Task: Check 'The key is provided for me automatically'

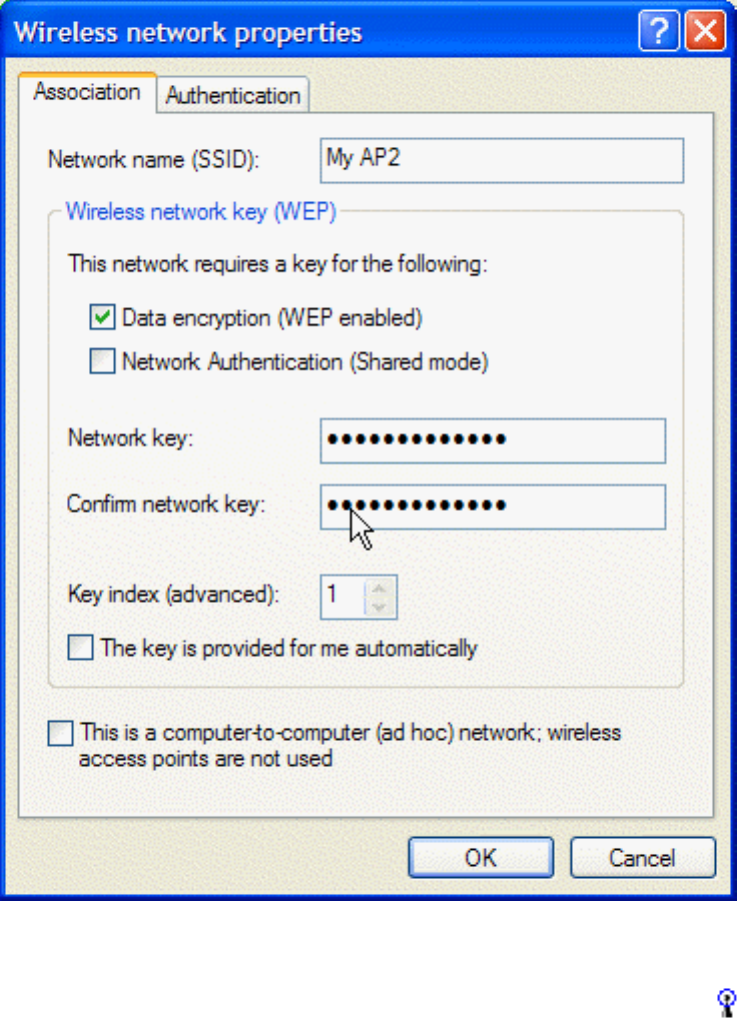Action: click(80, 648)
